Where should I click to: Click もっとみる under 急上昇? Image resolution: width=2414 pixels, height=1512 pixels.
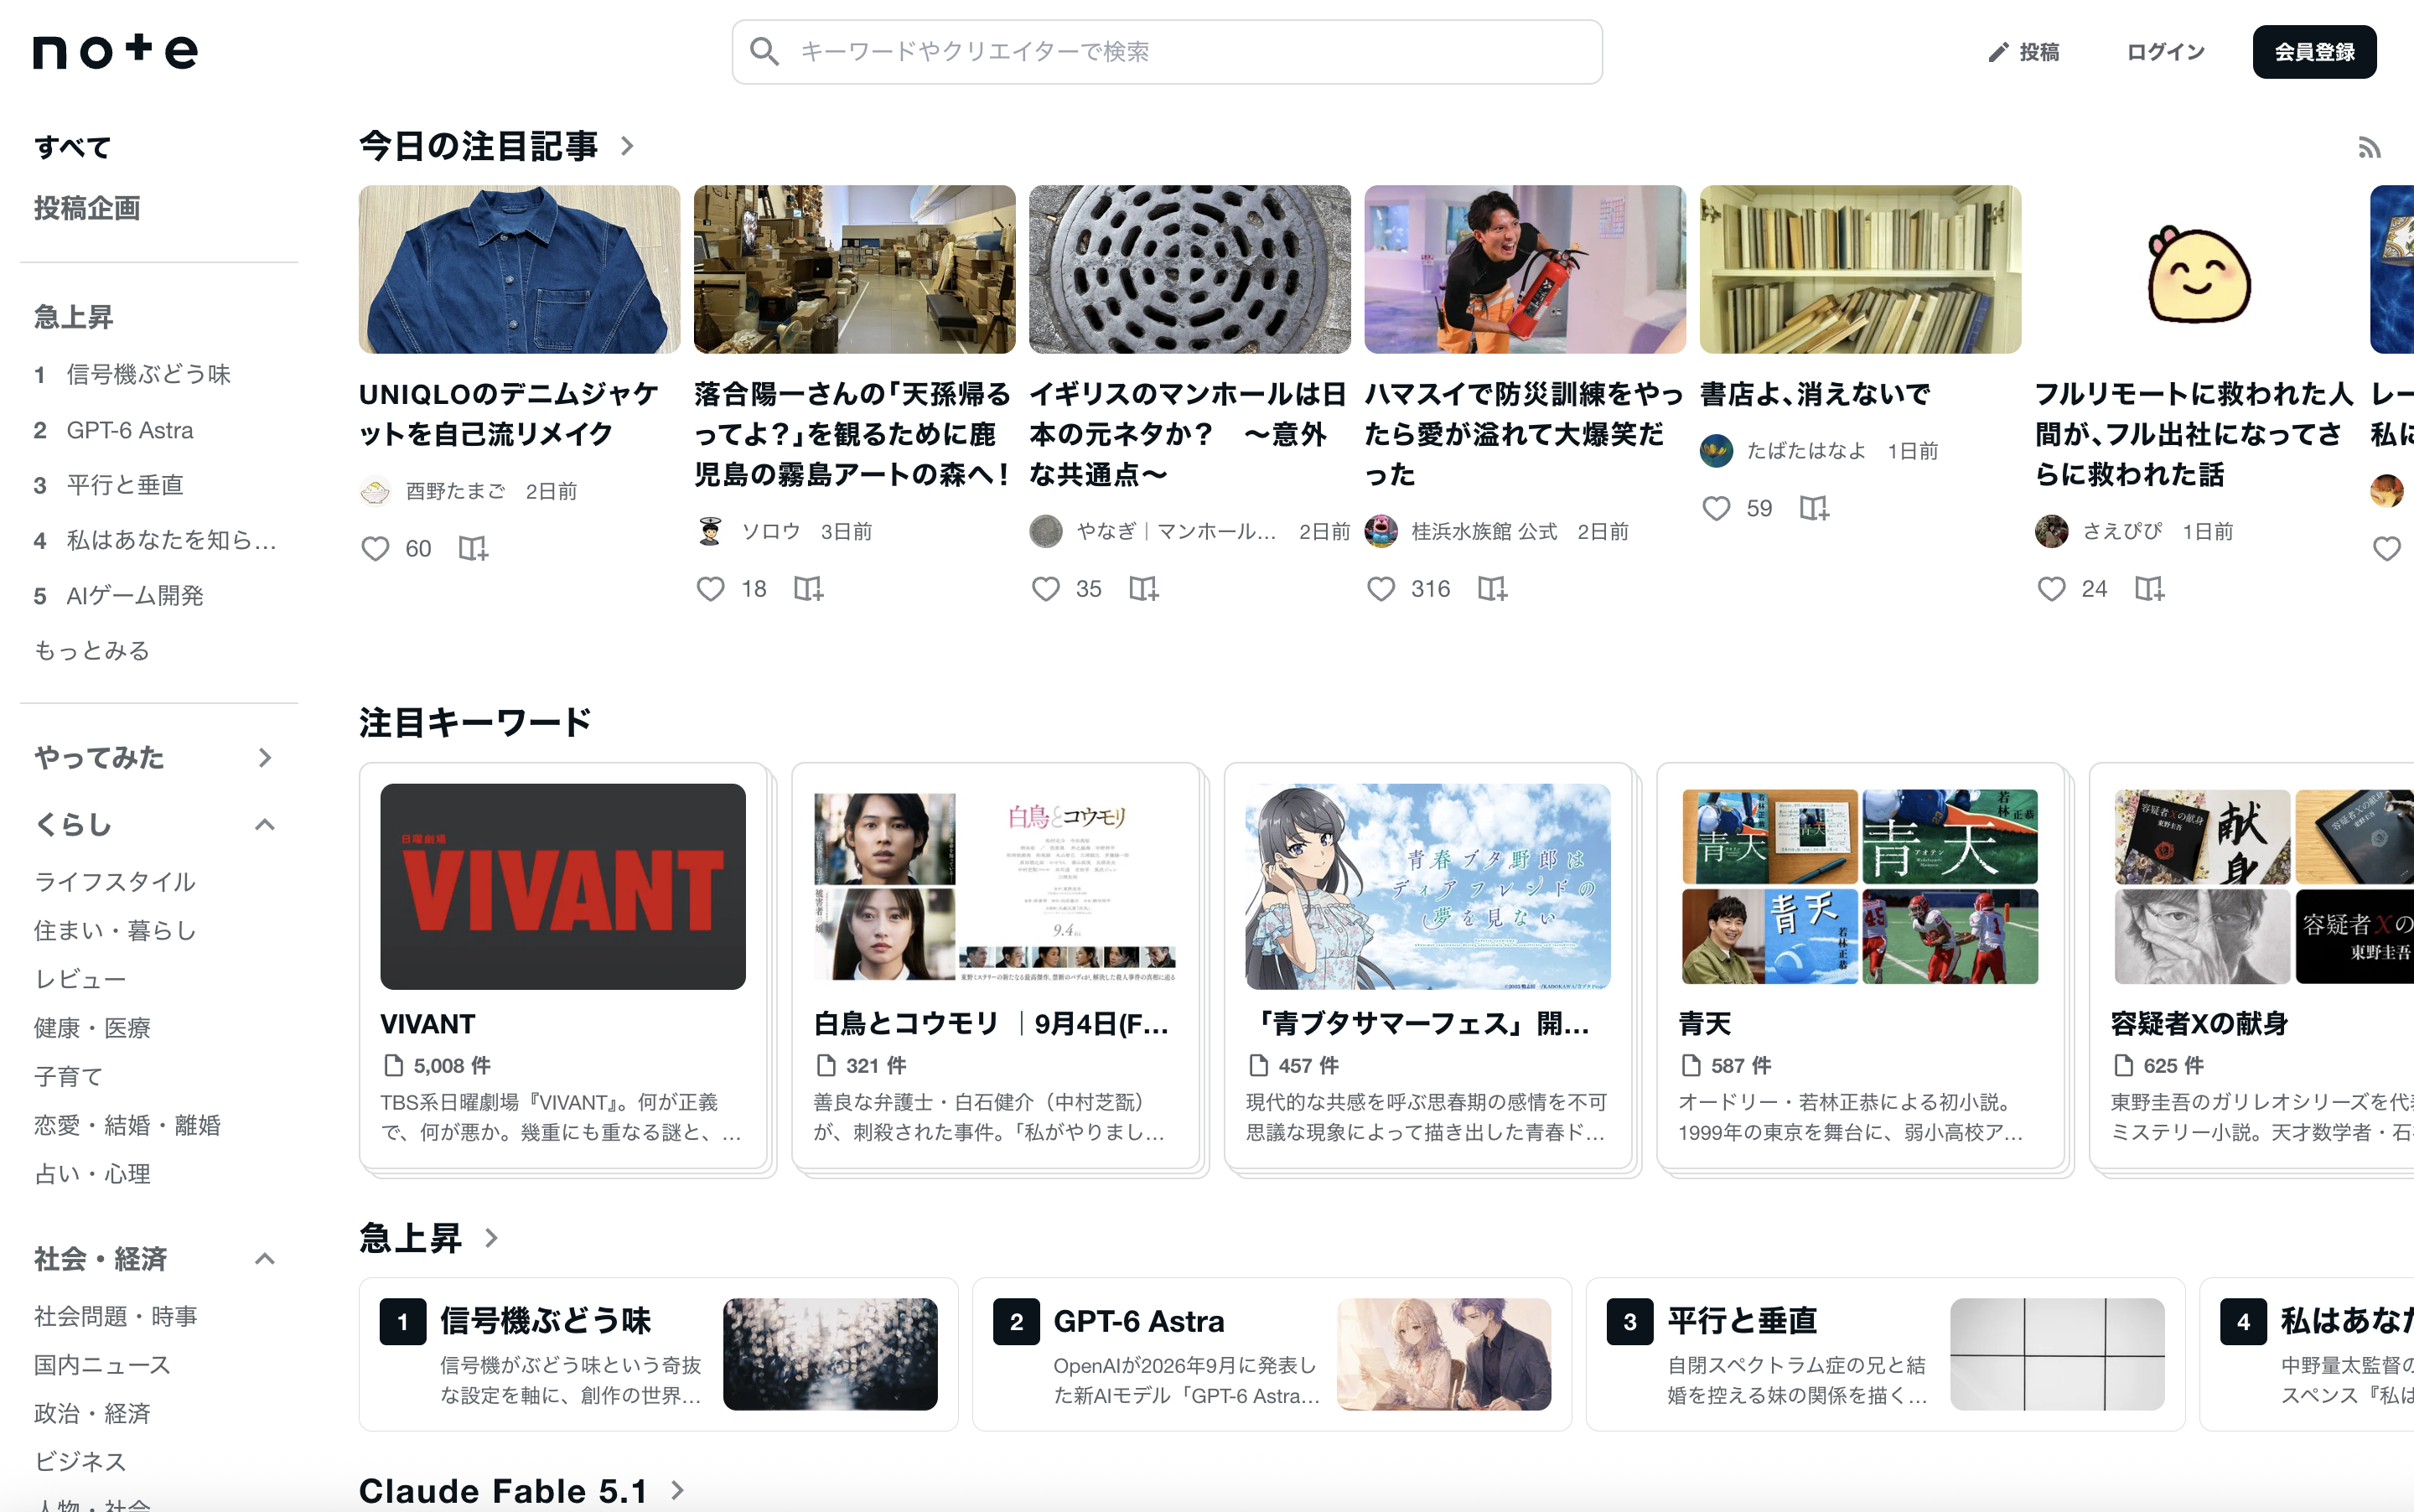point(92,651)
